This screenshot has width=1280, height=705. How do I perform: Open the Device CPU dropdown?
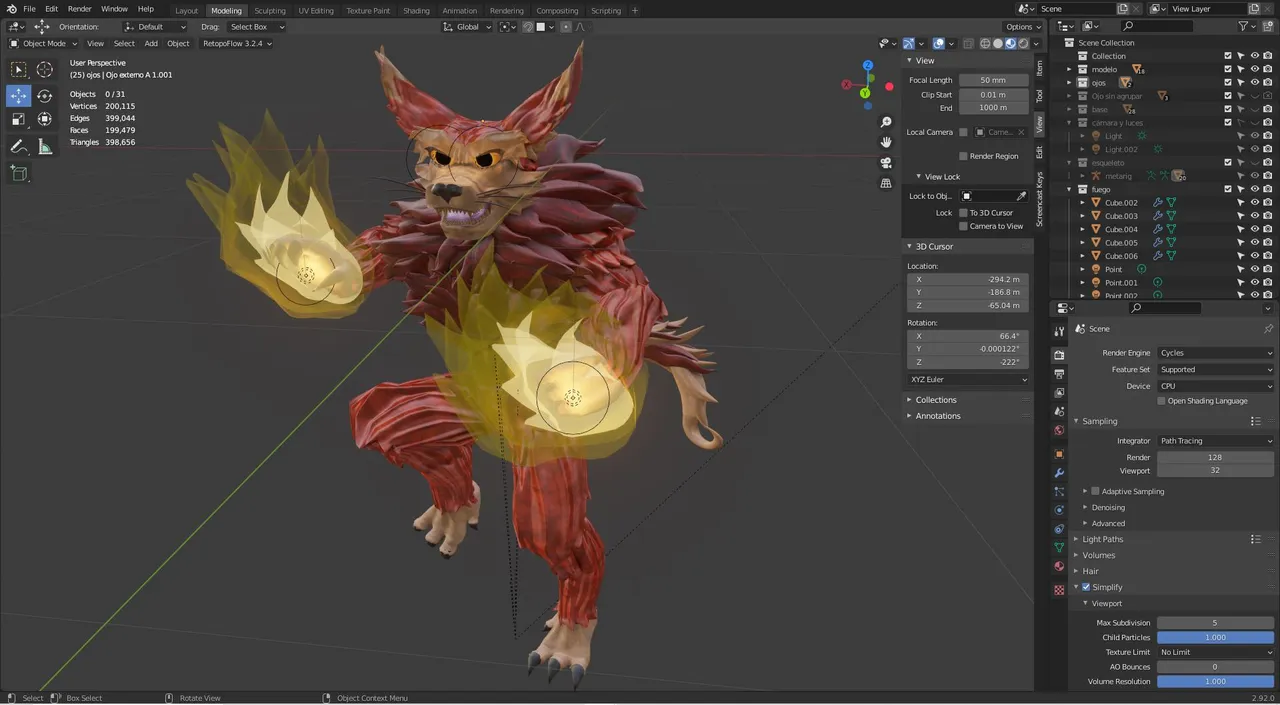1216,386
